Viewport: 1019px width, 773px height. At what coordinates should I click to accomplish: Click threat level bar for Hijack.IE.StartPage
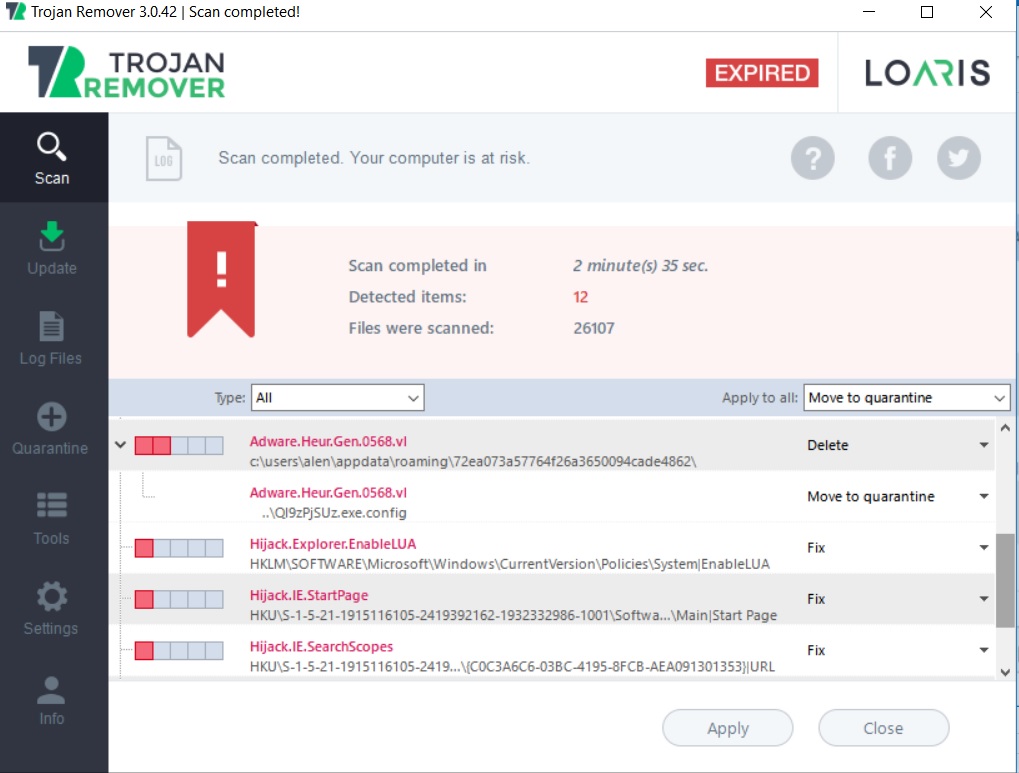pos(179,599)
